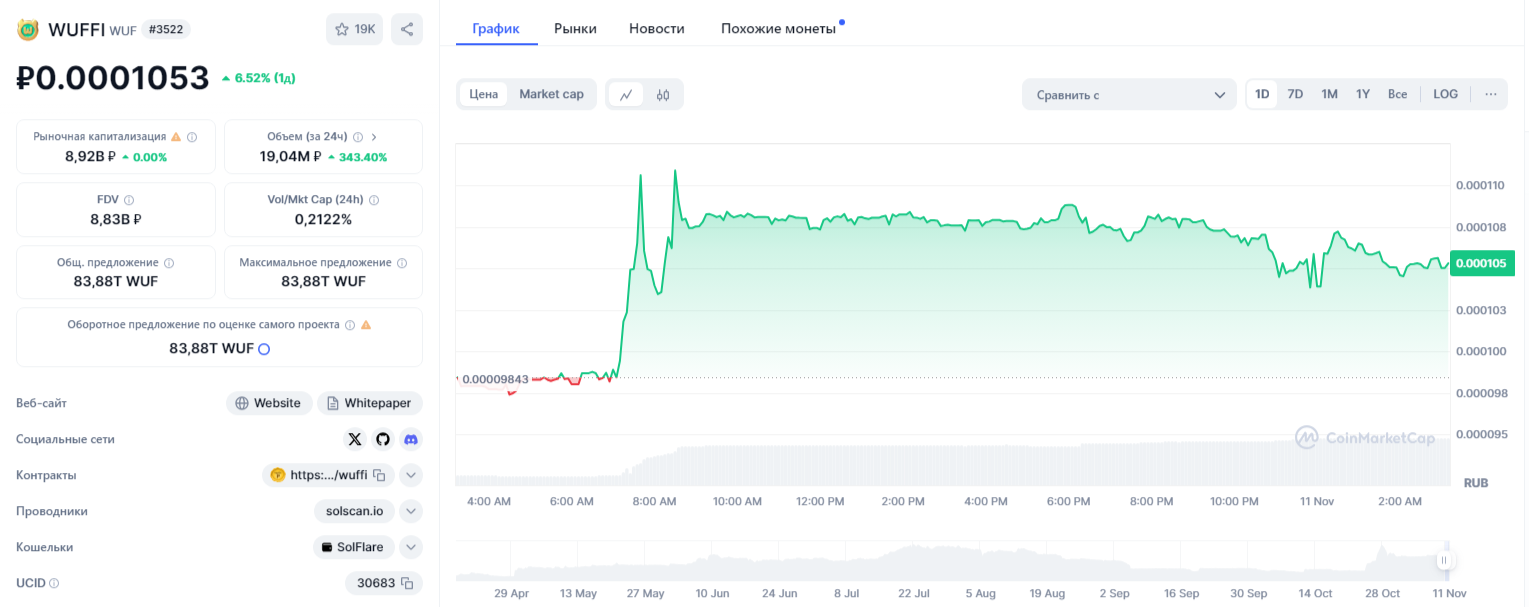Click the 0.000105 current price label
This screenshot has width=1529, height=607.
coord(1481,263)
